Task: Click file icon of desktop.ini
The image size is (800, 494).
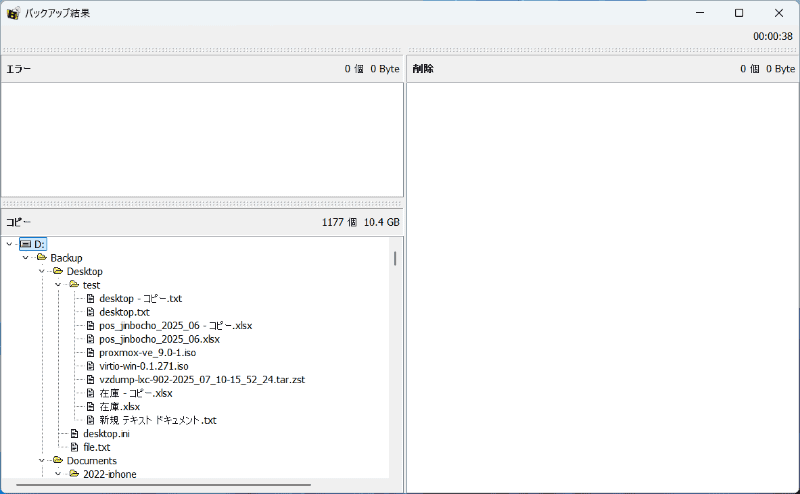Action: coord(74,433)
